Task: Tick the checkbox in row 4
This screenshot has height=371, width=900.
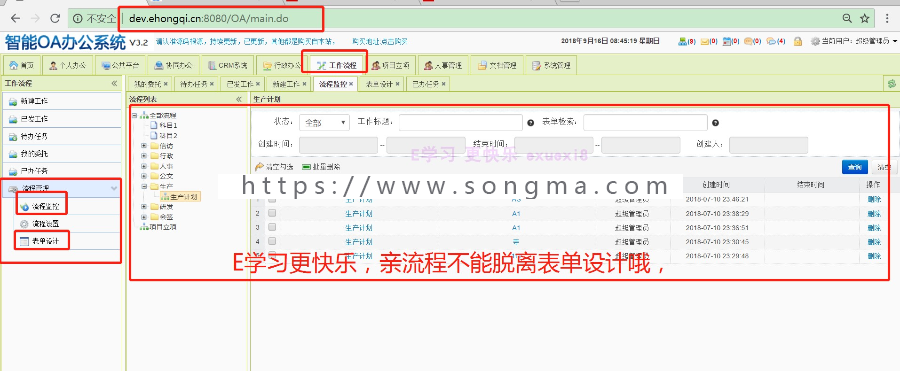Action: tap(272, 241)
